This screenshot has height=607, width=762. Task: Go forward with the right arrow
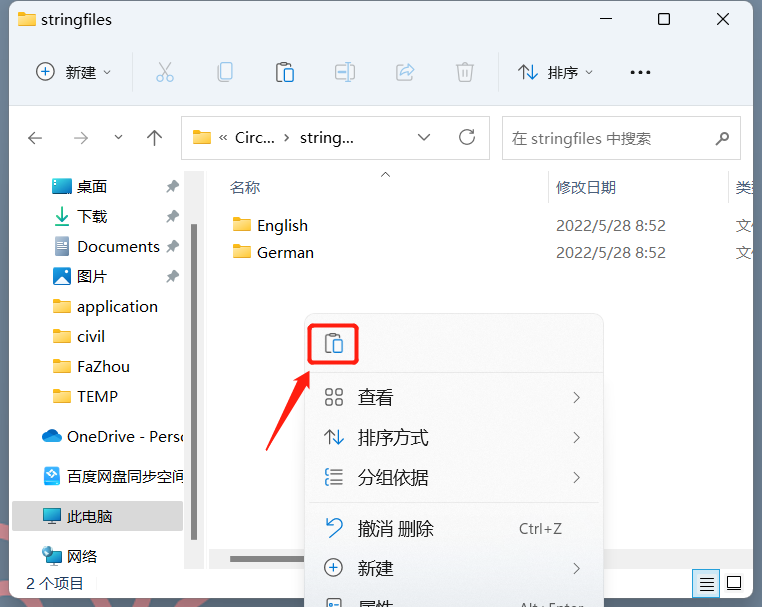pos(81,138)
